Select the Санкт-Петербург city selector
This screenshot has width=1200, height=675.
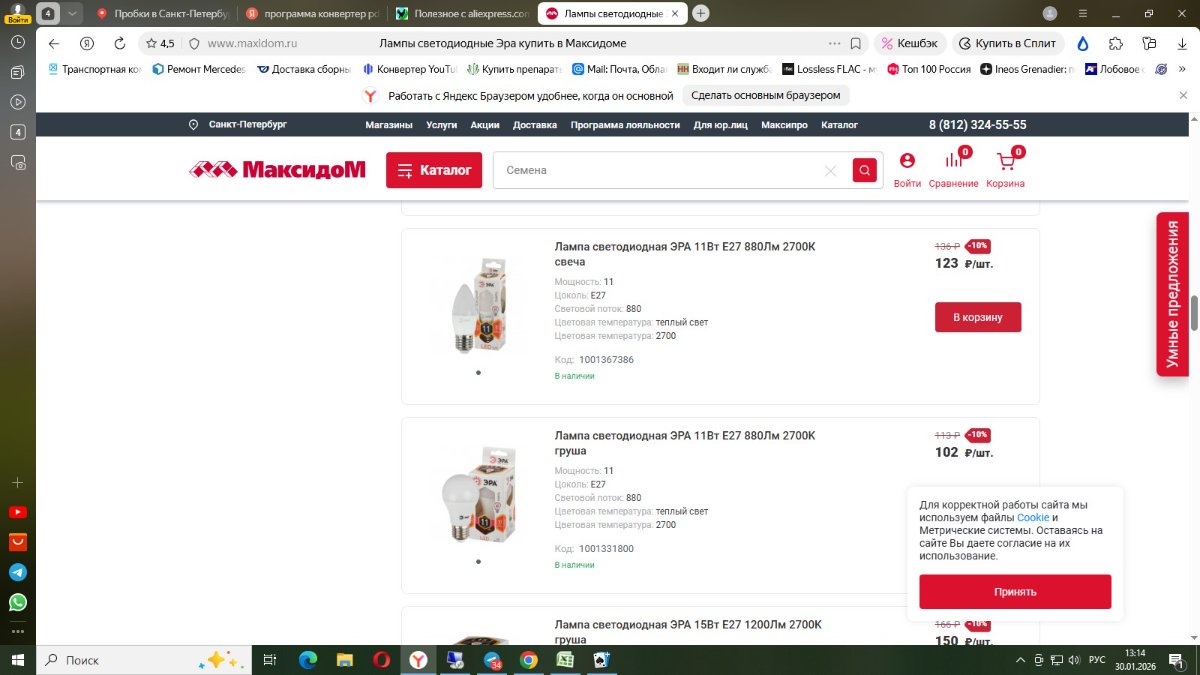(238, 125)
